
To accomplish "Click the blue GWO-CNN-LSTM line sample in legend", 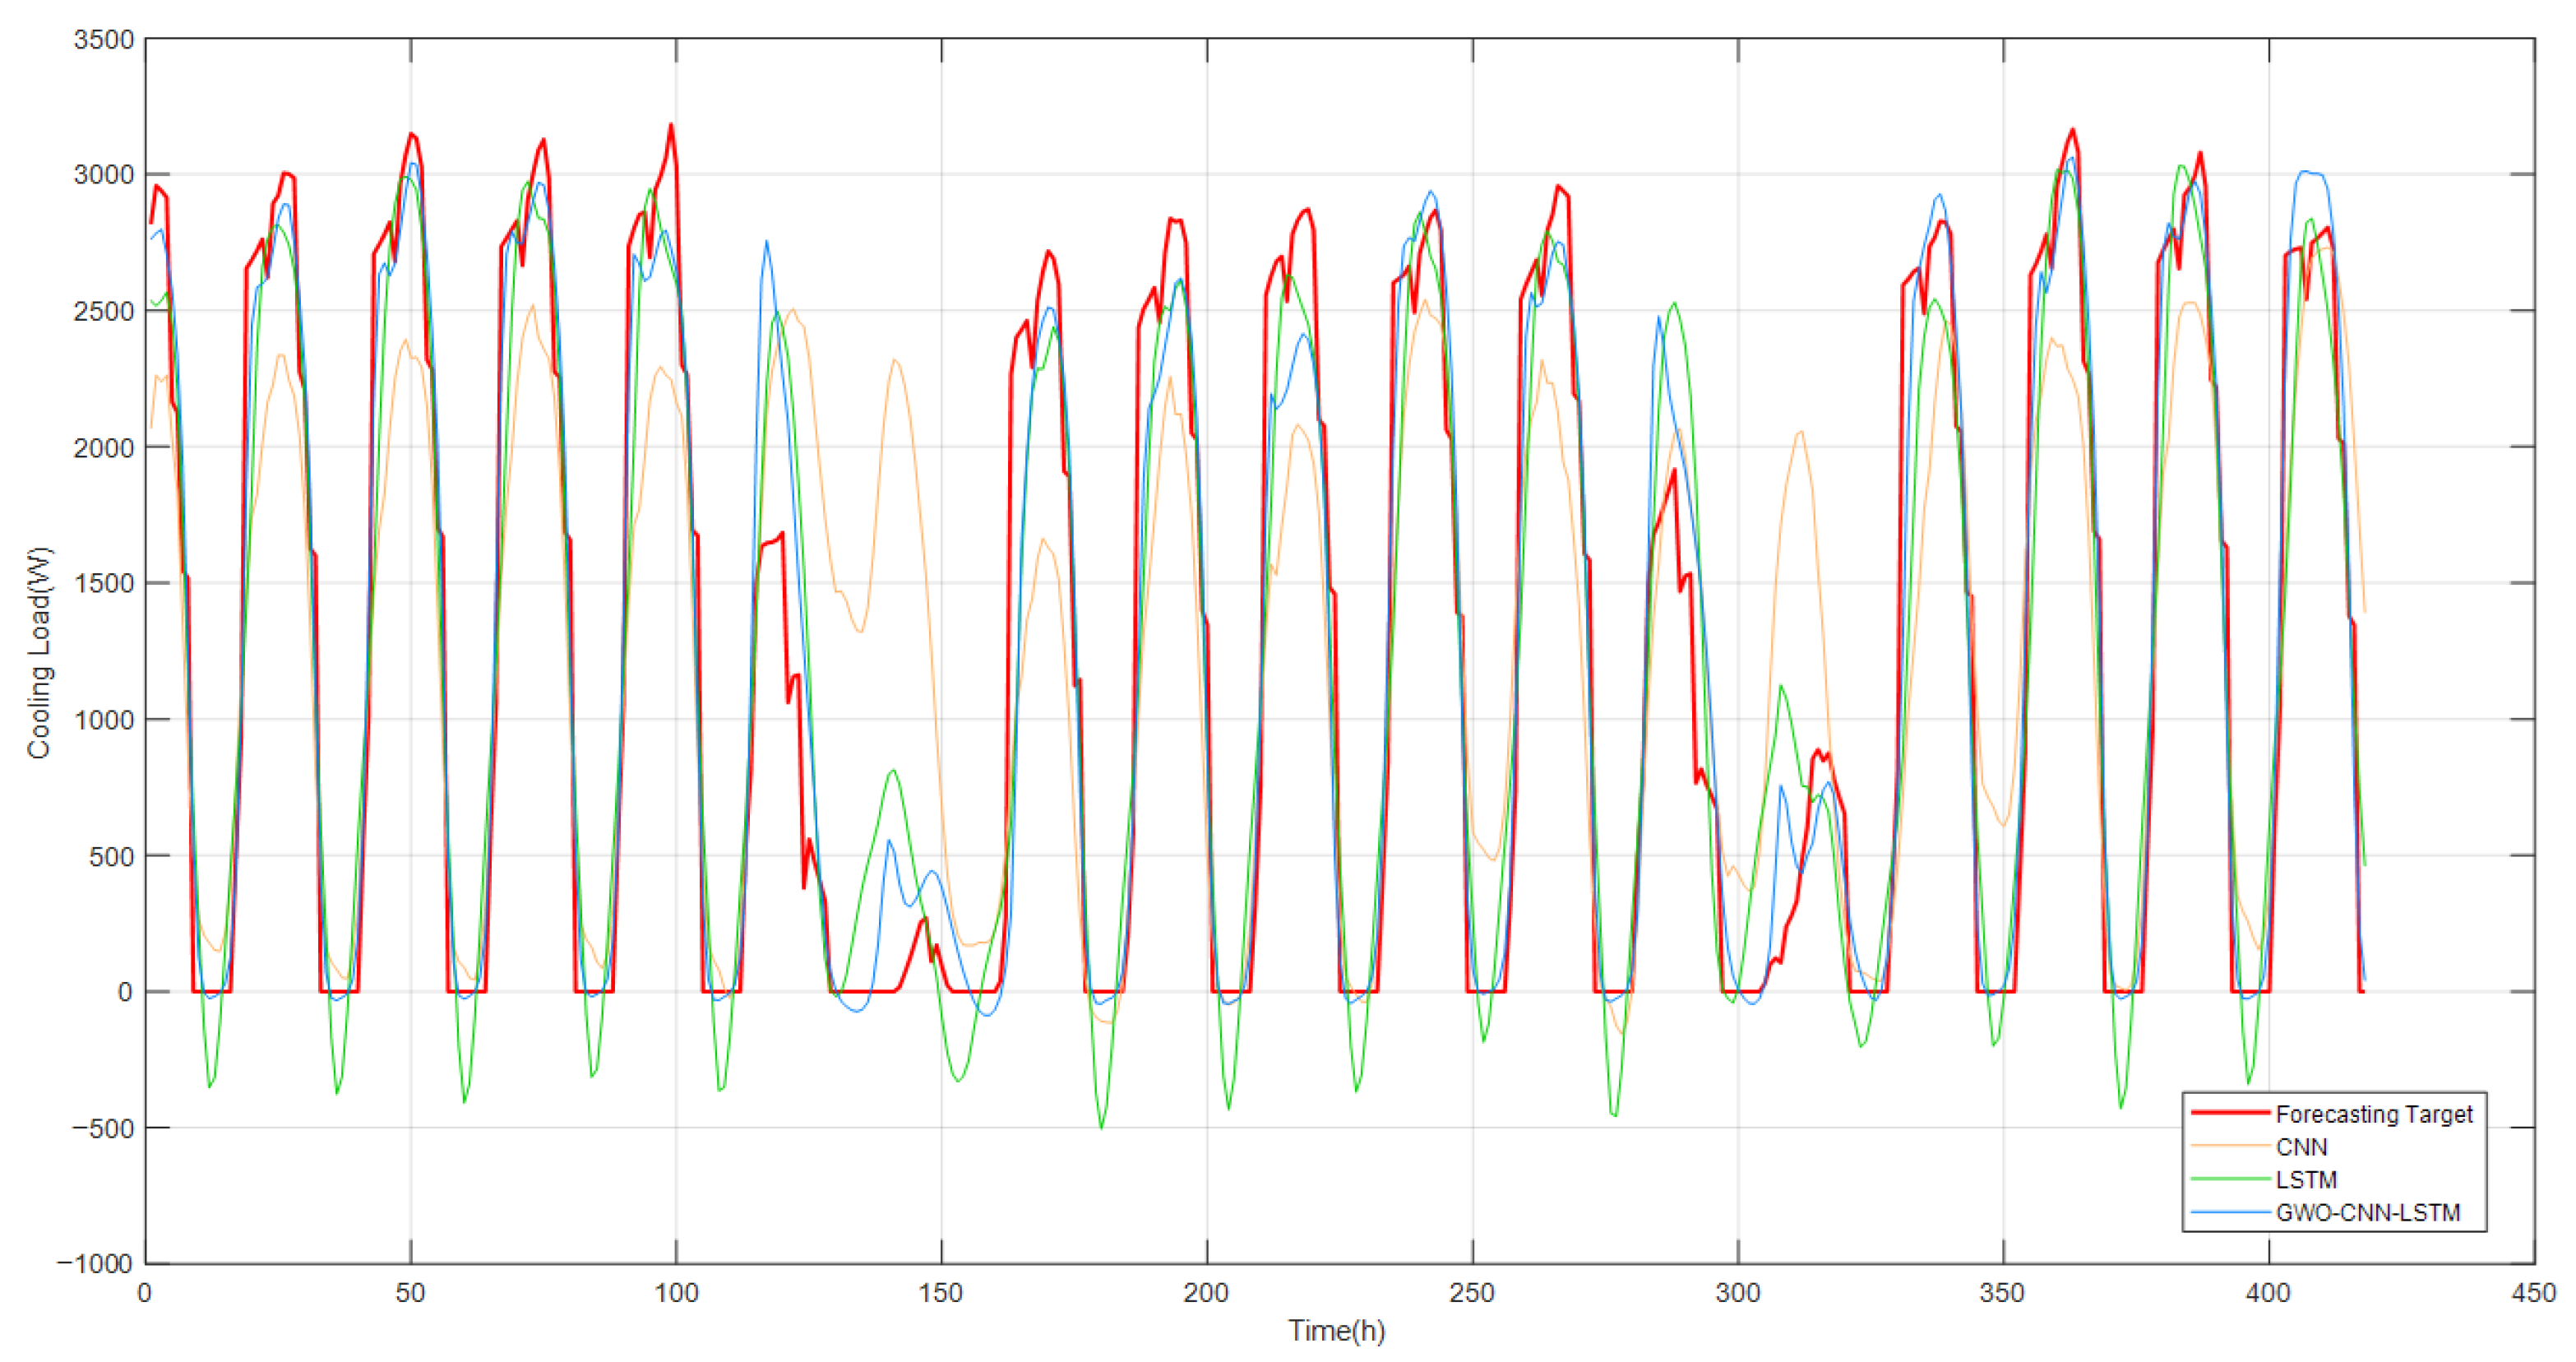I will pos(2230,1212).
